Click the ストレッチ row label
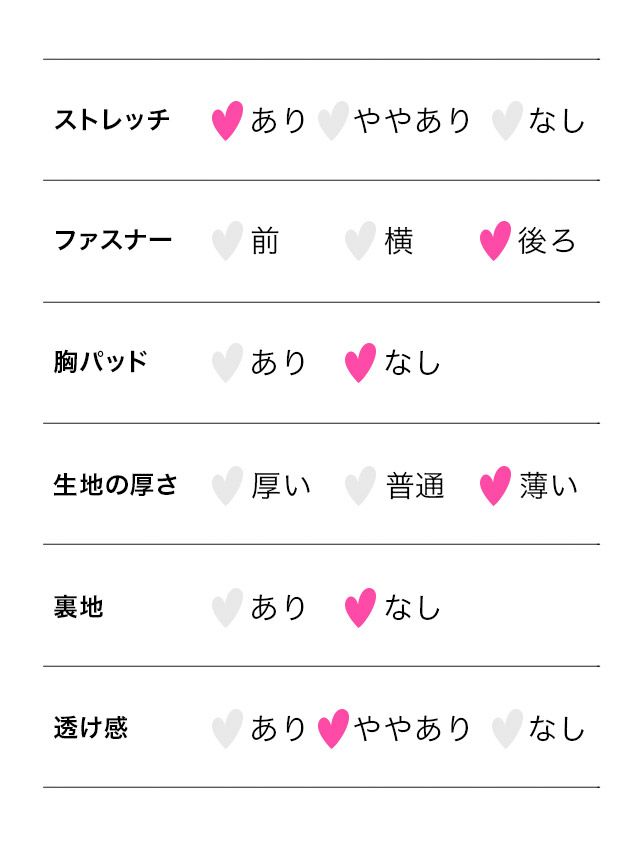The image size is (640, 854). pyautogui.click(x=112, y=121)
